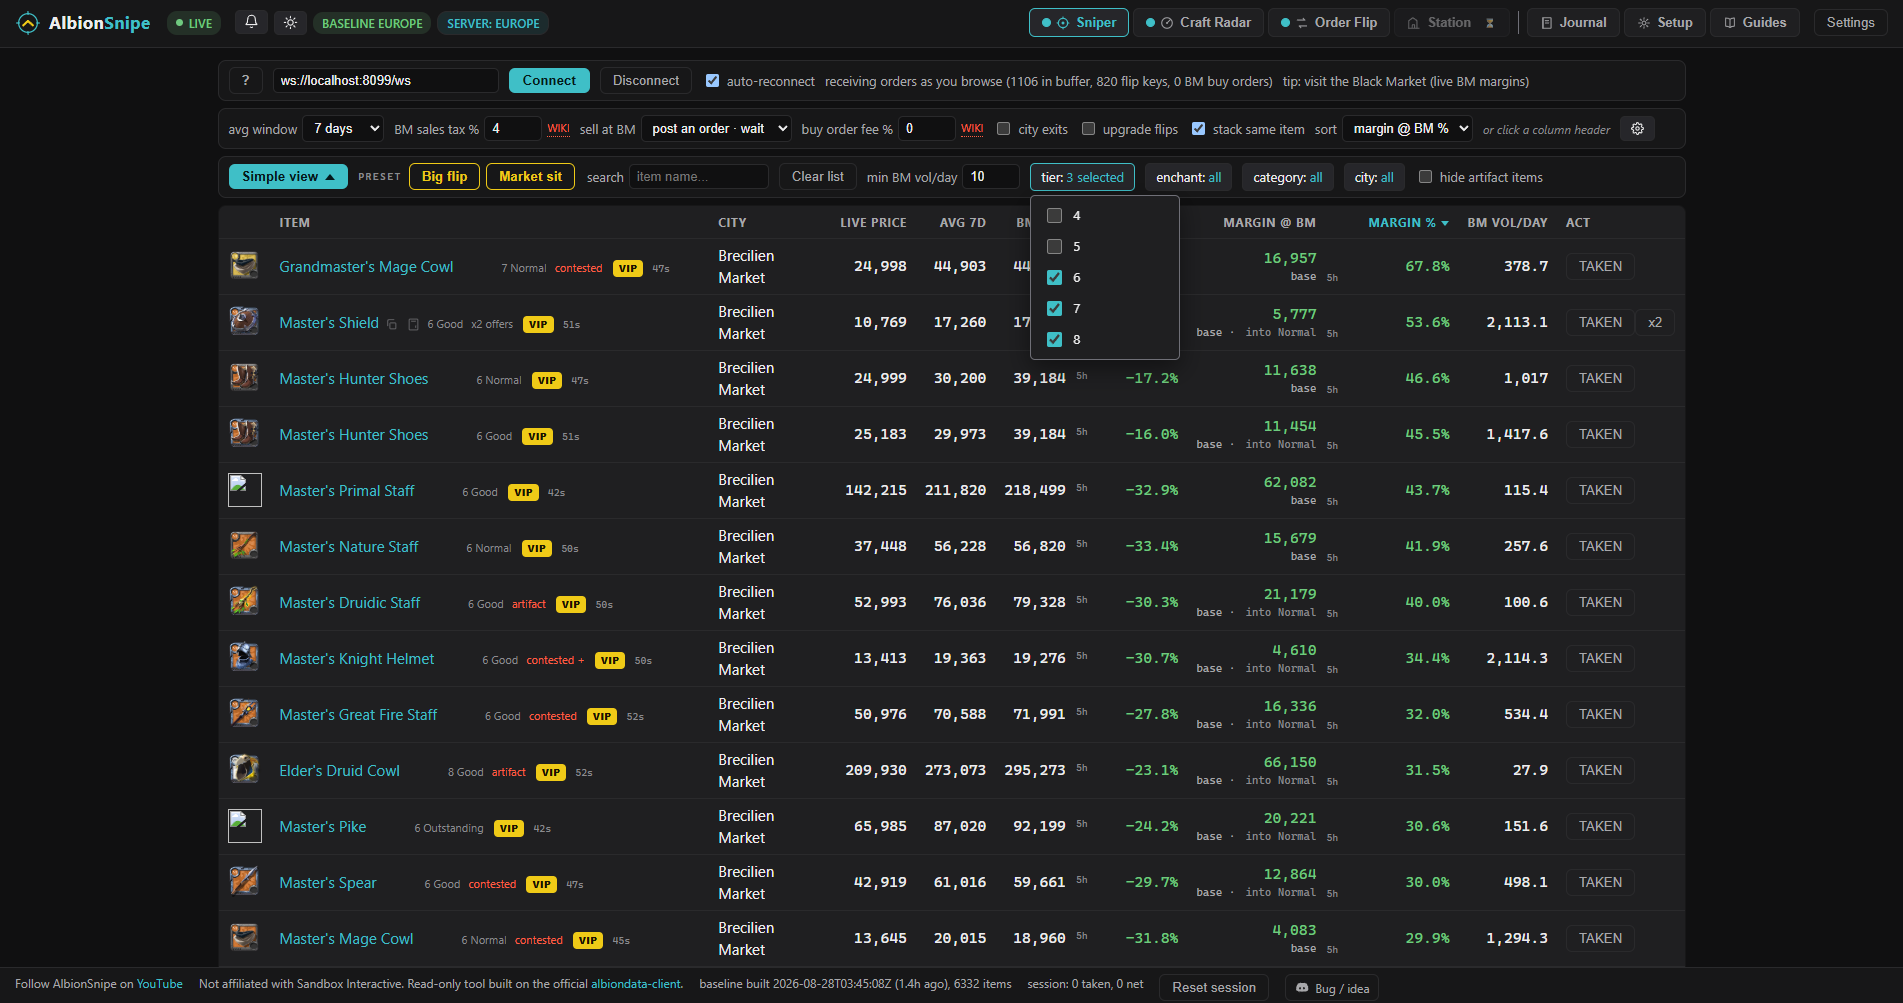The image size is (1903, 1003).
Task: Click the websocket URL input field
Action: (x=386, y=81)
